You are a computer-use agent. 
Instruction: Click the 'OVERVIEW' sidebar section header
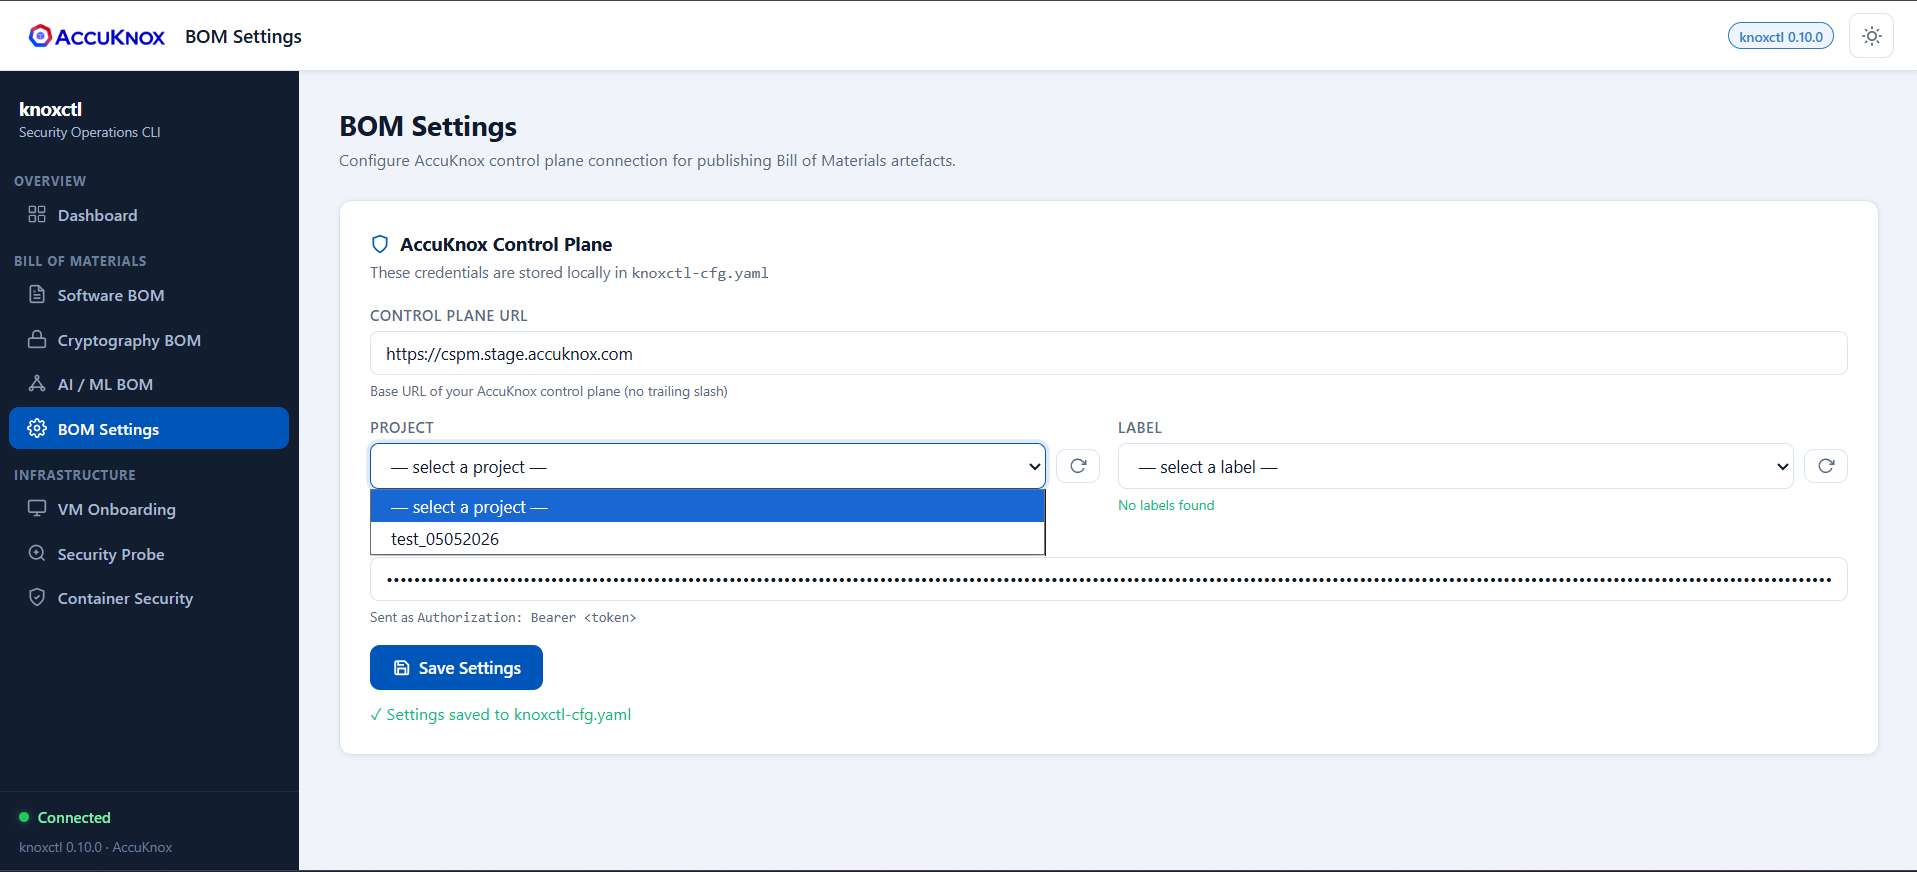(50, 181)
